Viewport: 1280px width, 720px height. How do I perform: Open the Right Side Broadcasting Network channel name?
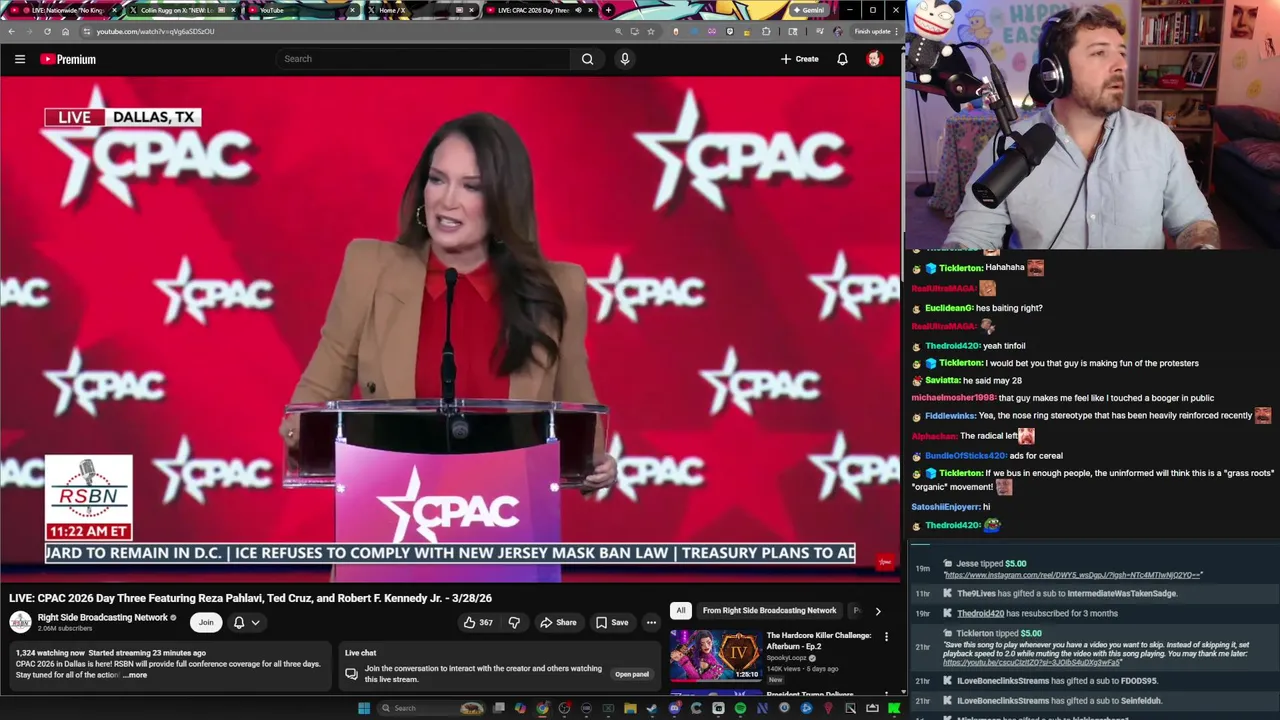pyautogui.click(x=103, y=618)
